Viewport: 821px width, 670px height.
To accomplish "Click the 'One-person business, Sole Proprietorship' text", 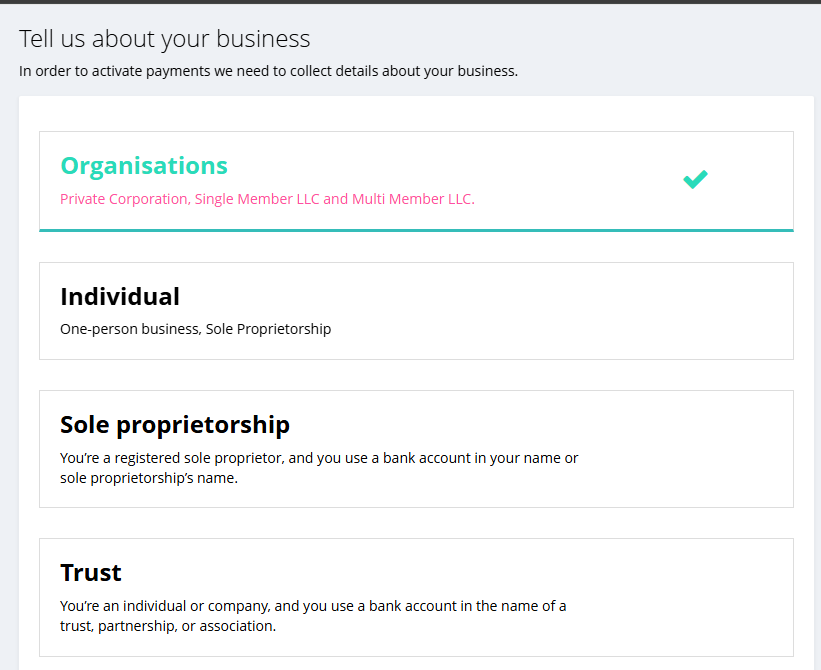I will point(195,329).
